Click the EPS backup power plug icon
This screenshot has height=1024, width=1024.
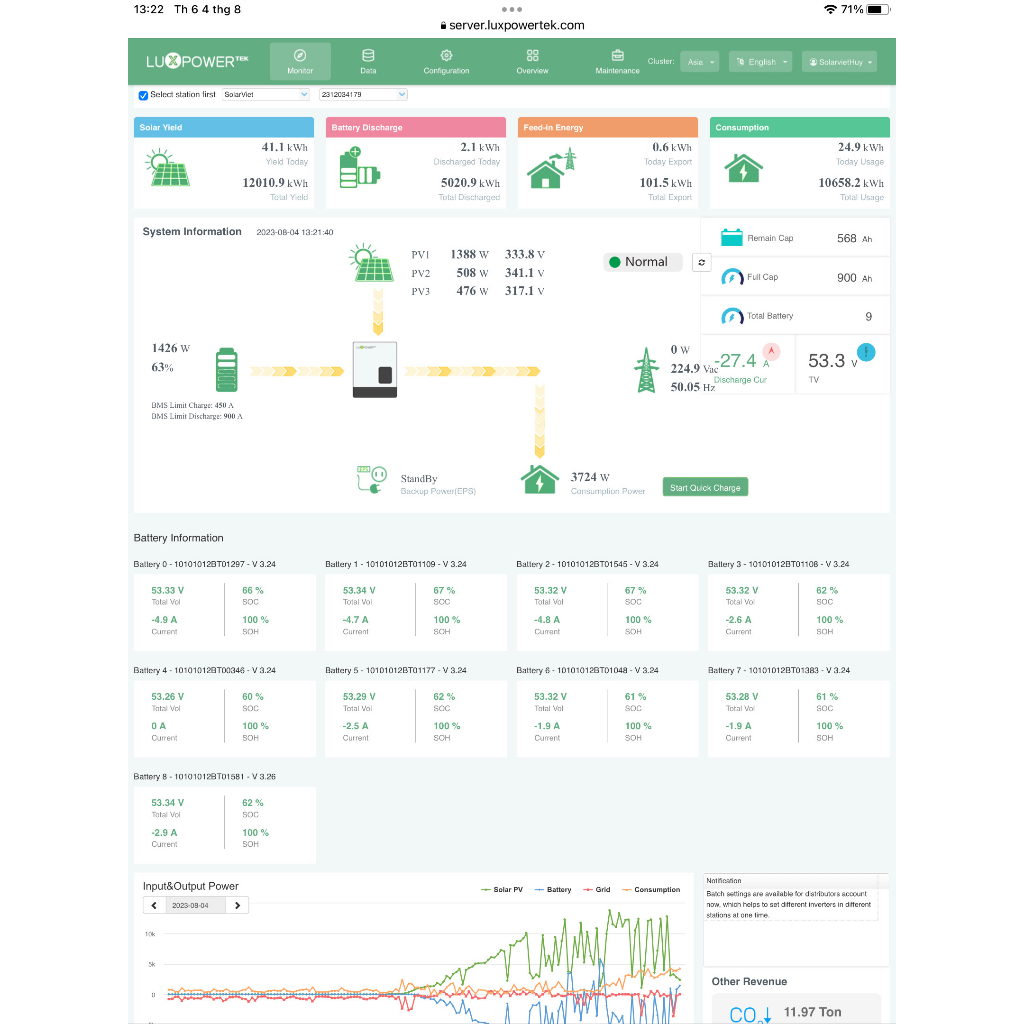pos(372,479)
